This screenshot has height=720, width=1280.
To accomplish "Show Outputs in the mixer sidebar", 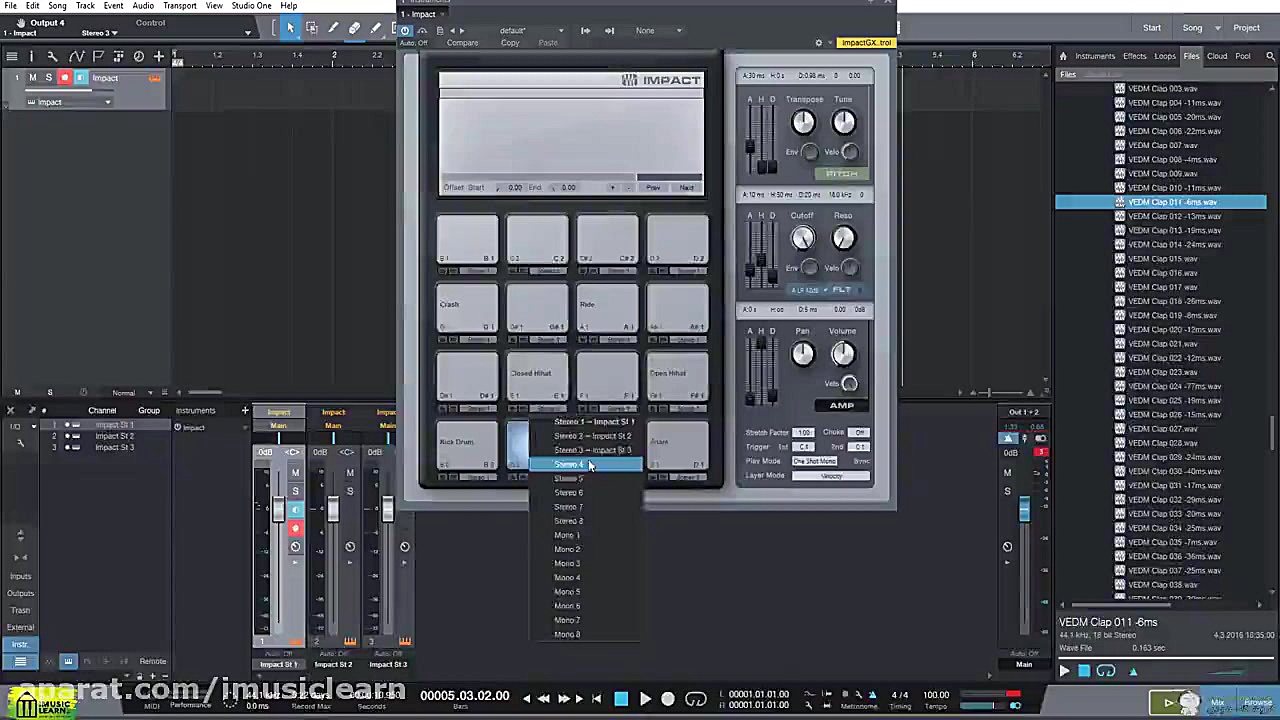I will click(x=20, y=593).
